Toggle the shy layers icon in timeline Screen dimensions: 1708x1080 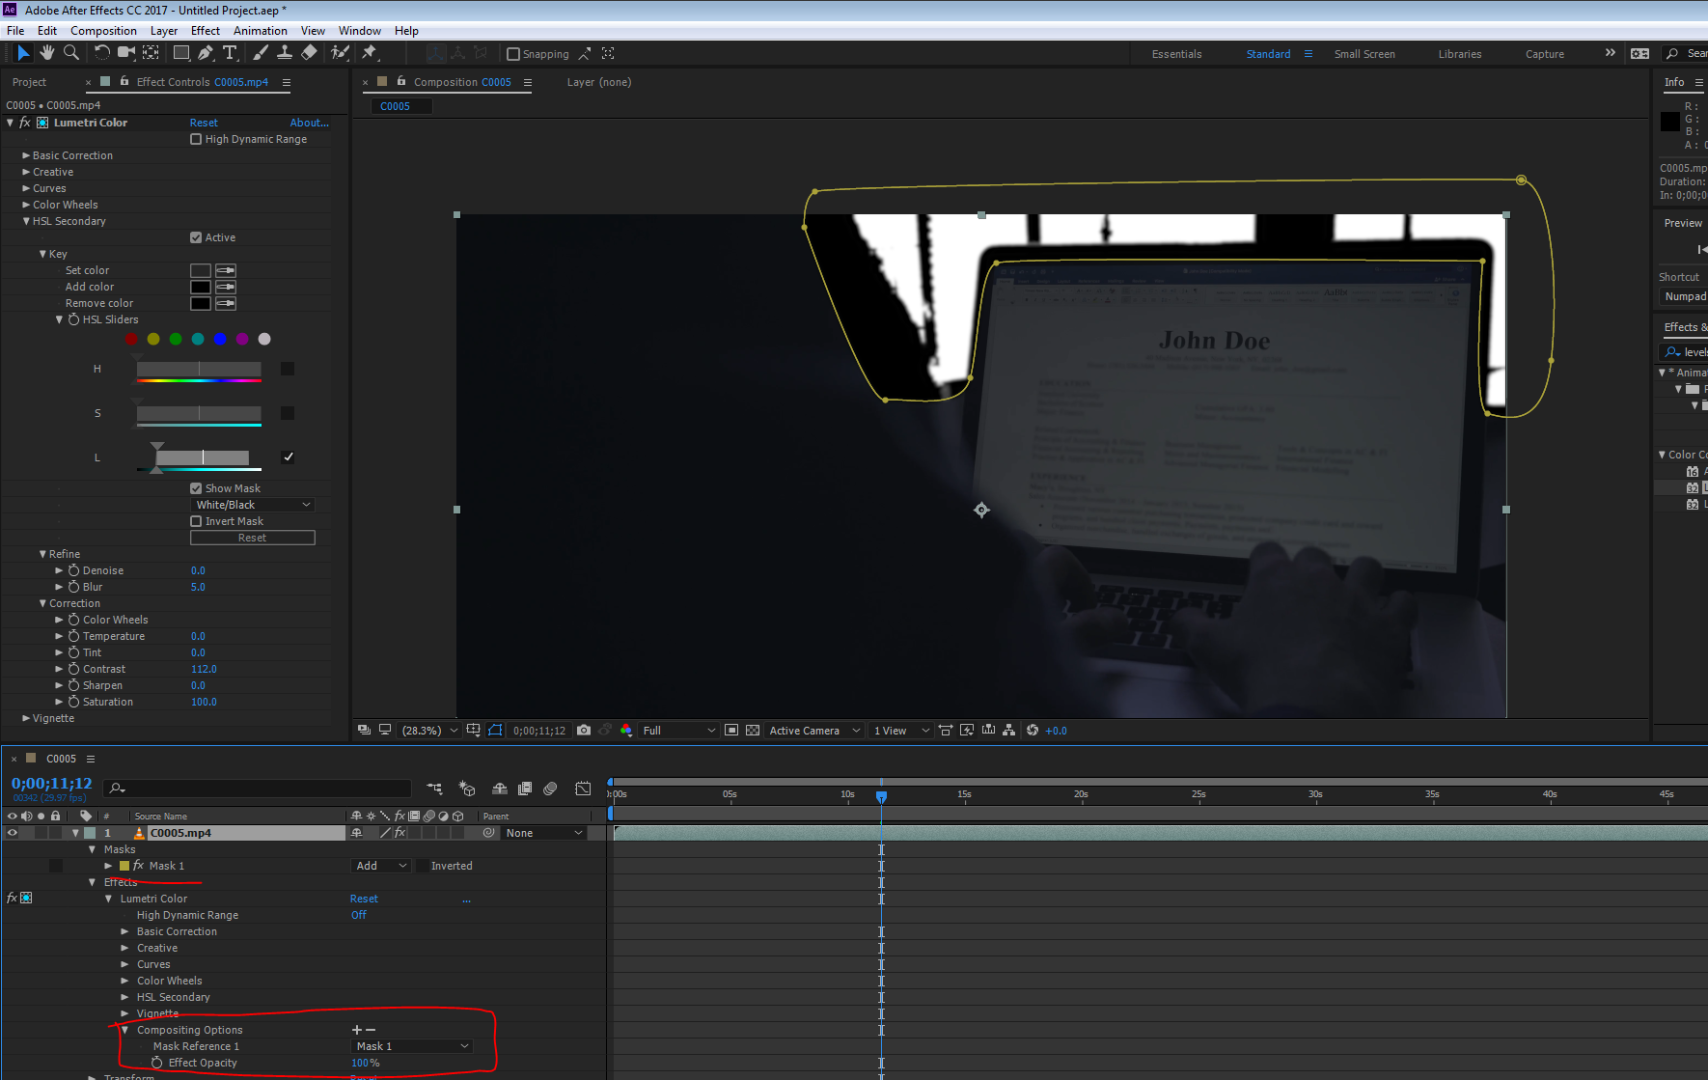[x=500, y=789]
